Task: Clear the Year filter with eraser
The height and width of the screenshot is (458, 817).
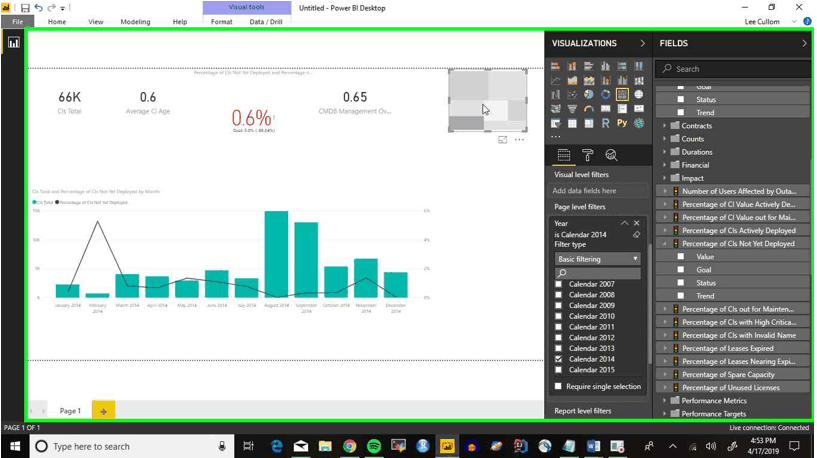Action: point(636,234)
